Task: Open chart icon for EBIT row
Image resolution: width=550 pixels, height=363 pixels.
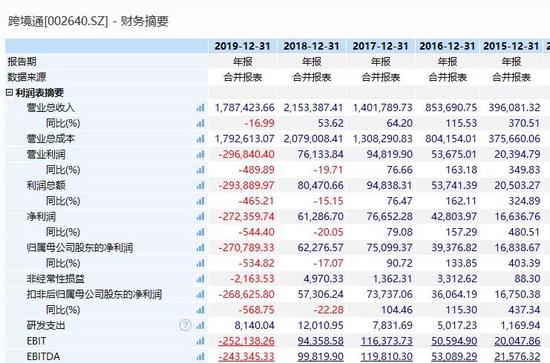Action: (x=200, y=341)
